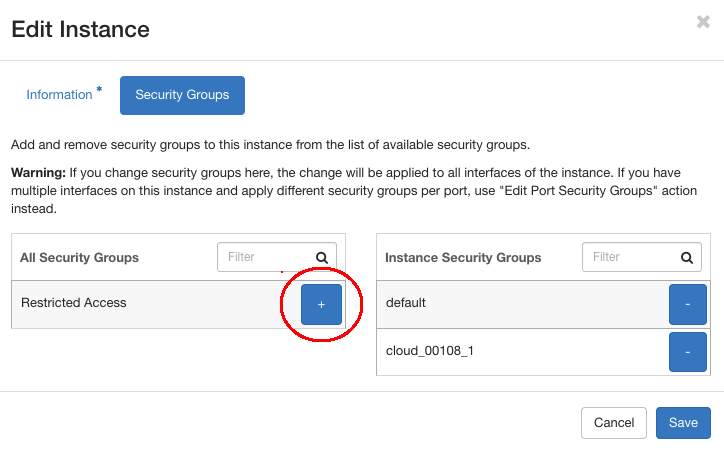Remove cloud_00108_1 group with minus button
Screen dimensions: 724x451
tap(687, 352)
